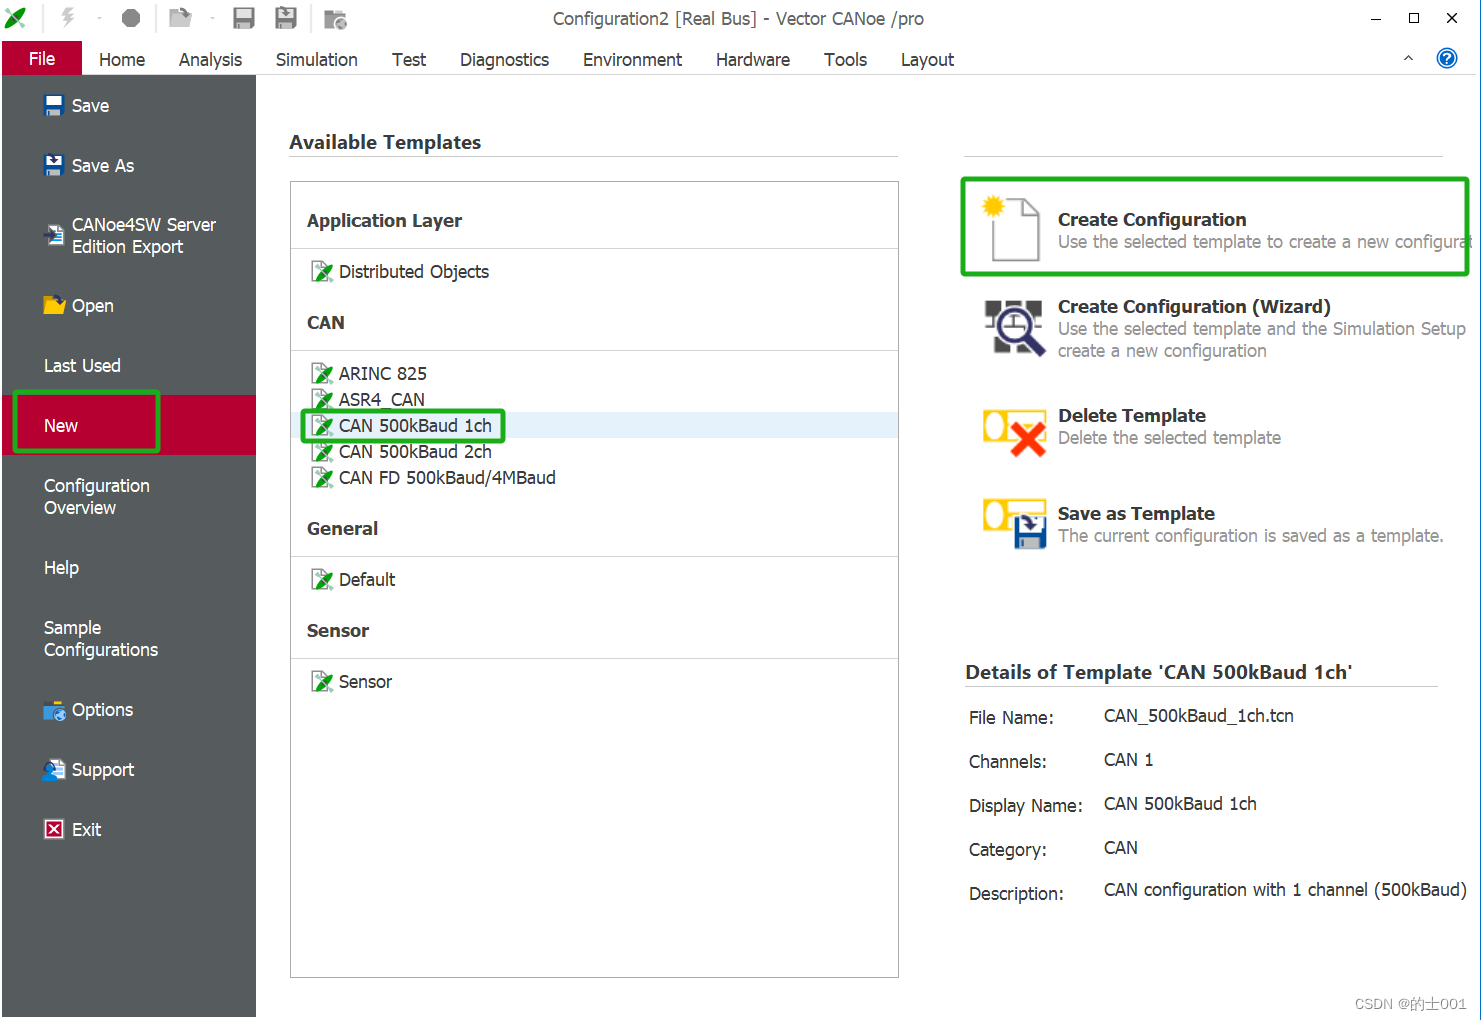Click the octagon Stop measurement icon

(x=131, y=18)
